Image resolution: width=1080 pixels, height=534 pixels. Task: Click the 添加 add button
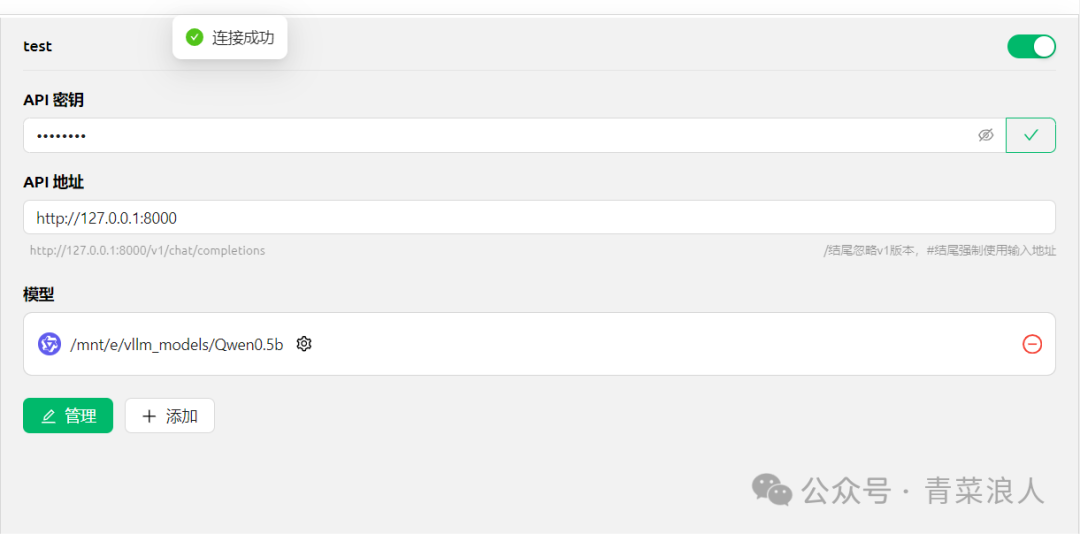coord(169,415)
